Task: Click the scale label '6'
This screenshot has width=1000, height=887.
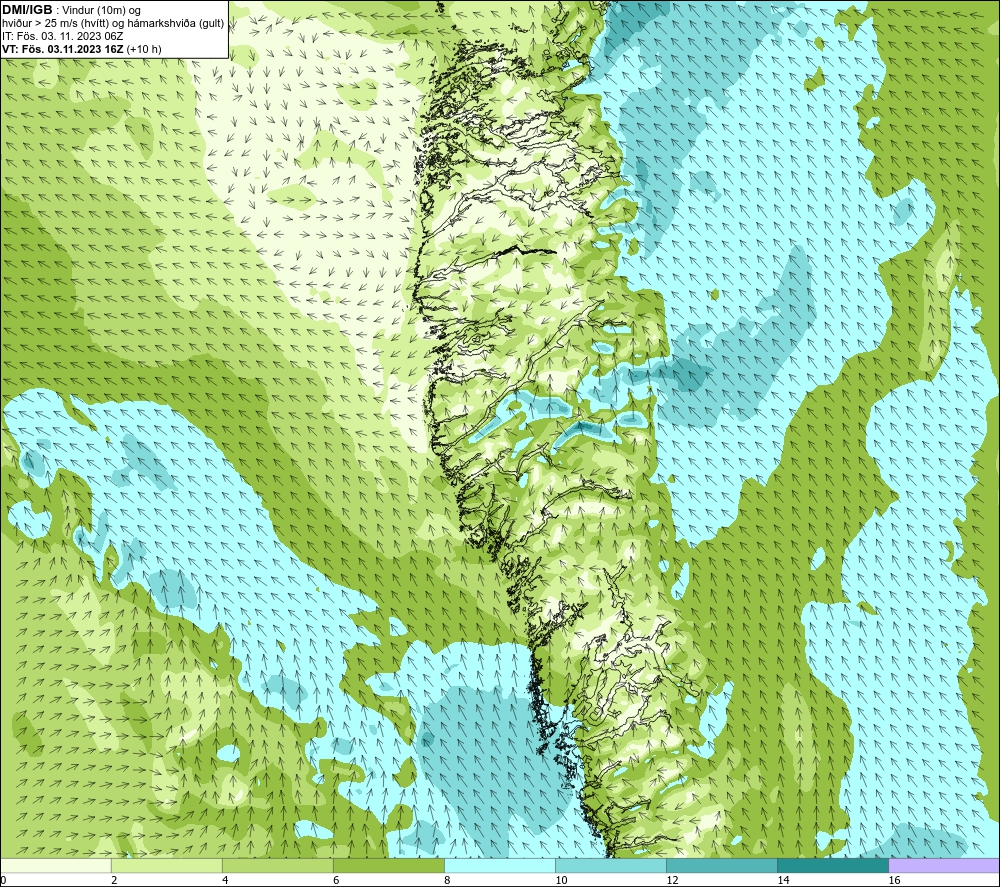Action: pyautogui.click(x=336, y=881)
